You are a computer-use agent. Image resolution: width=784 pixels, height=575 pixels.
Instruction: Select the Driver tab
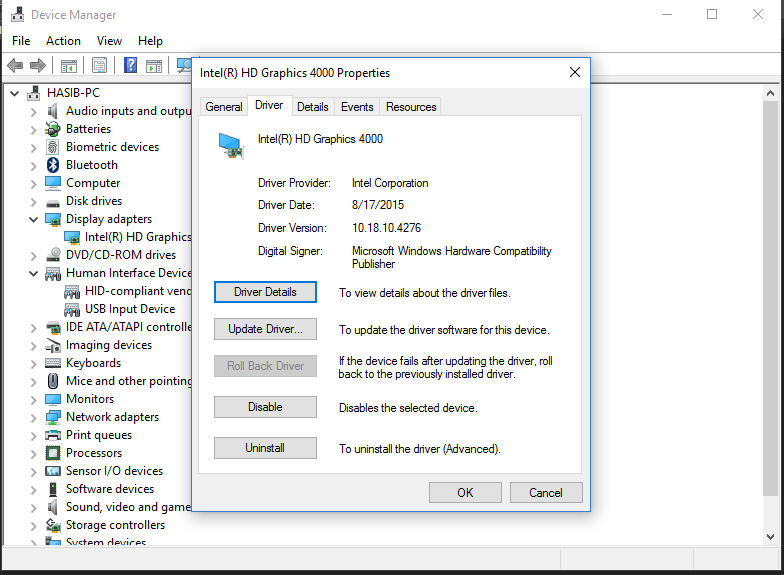click(x=269, y=105)
